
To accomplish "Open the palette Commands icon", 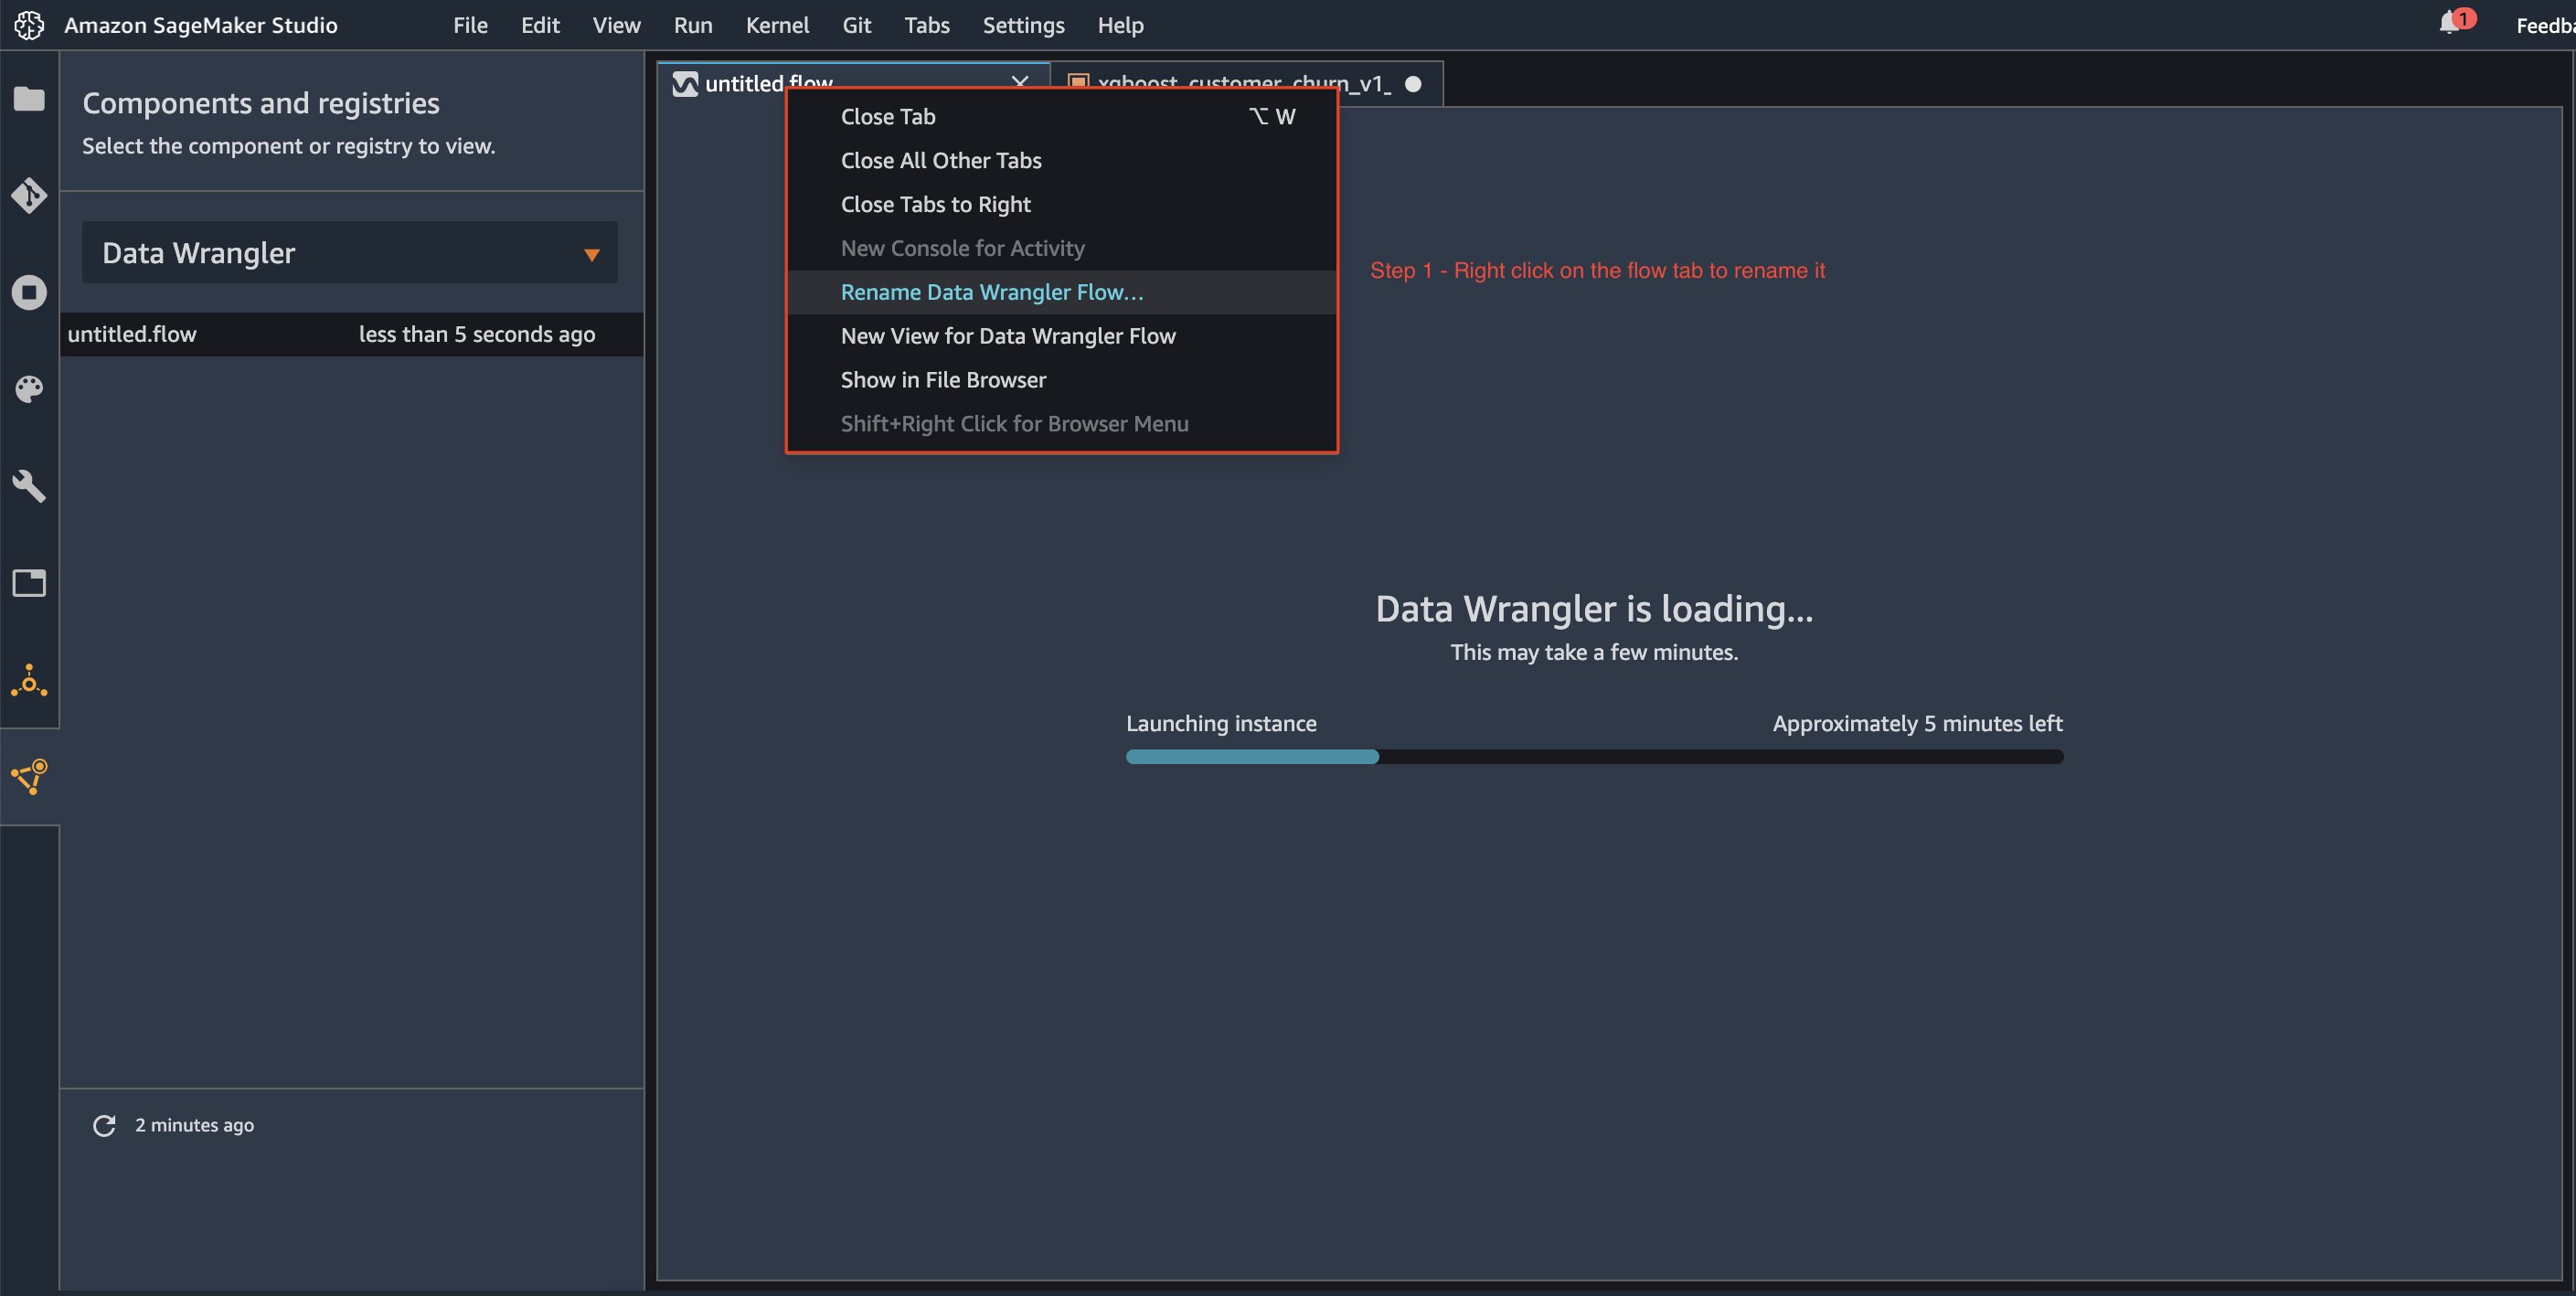I will click(x=29, y=389).
